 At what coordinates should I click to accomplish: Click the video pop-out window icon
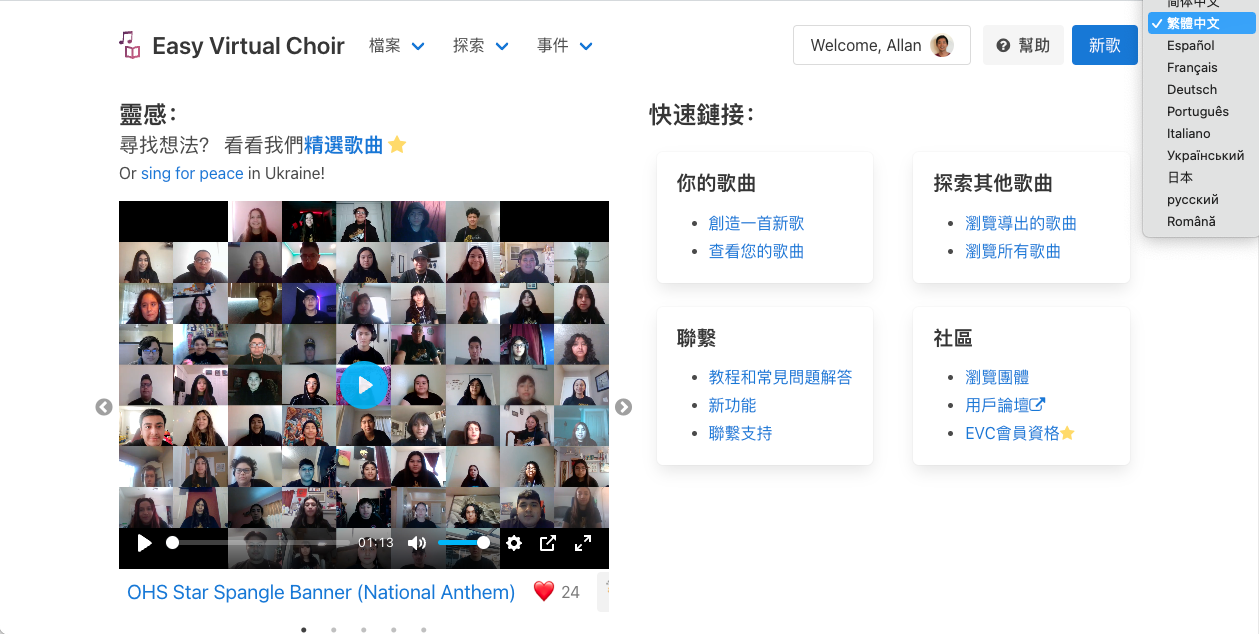tap(548, 543)
